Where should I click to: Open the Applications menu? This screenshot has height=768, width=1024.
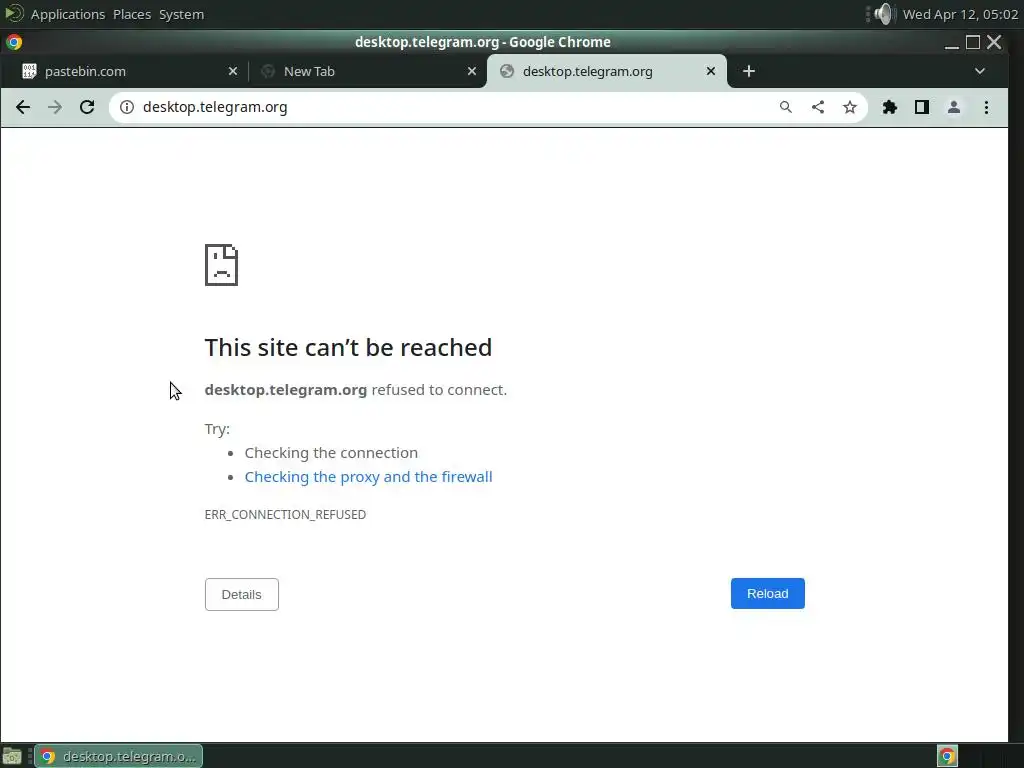[x=67, y=14]
